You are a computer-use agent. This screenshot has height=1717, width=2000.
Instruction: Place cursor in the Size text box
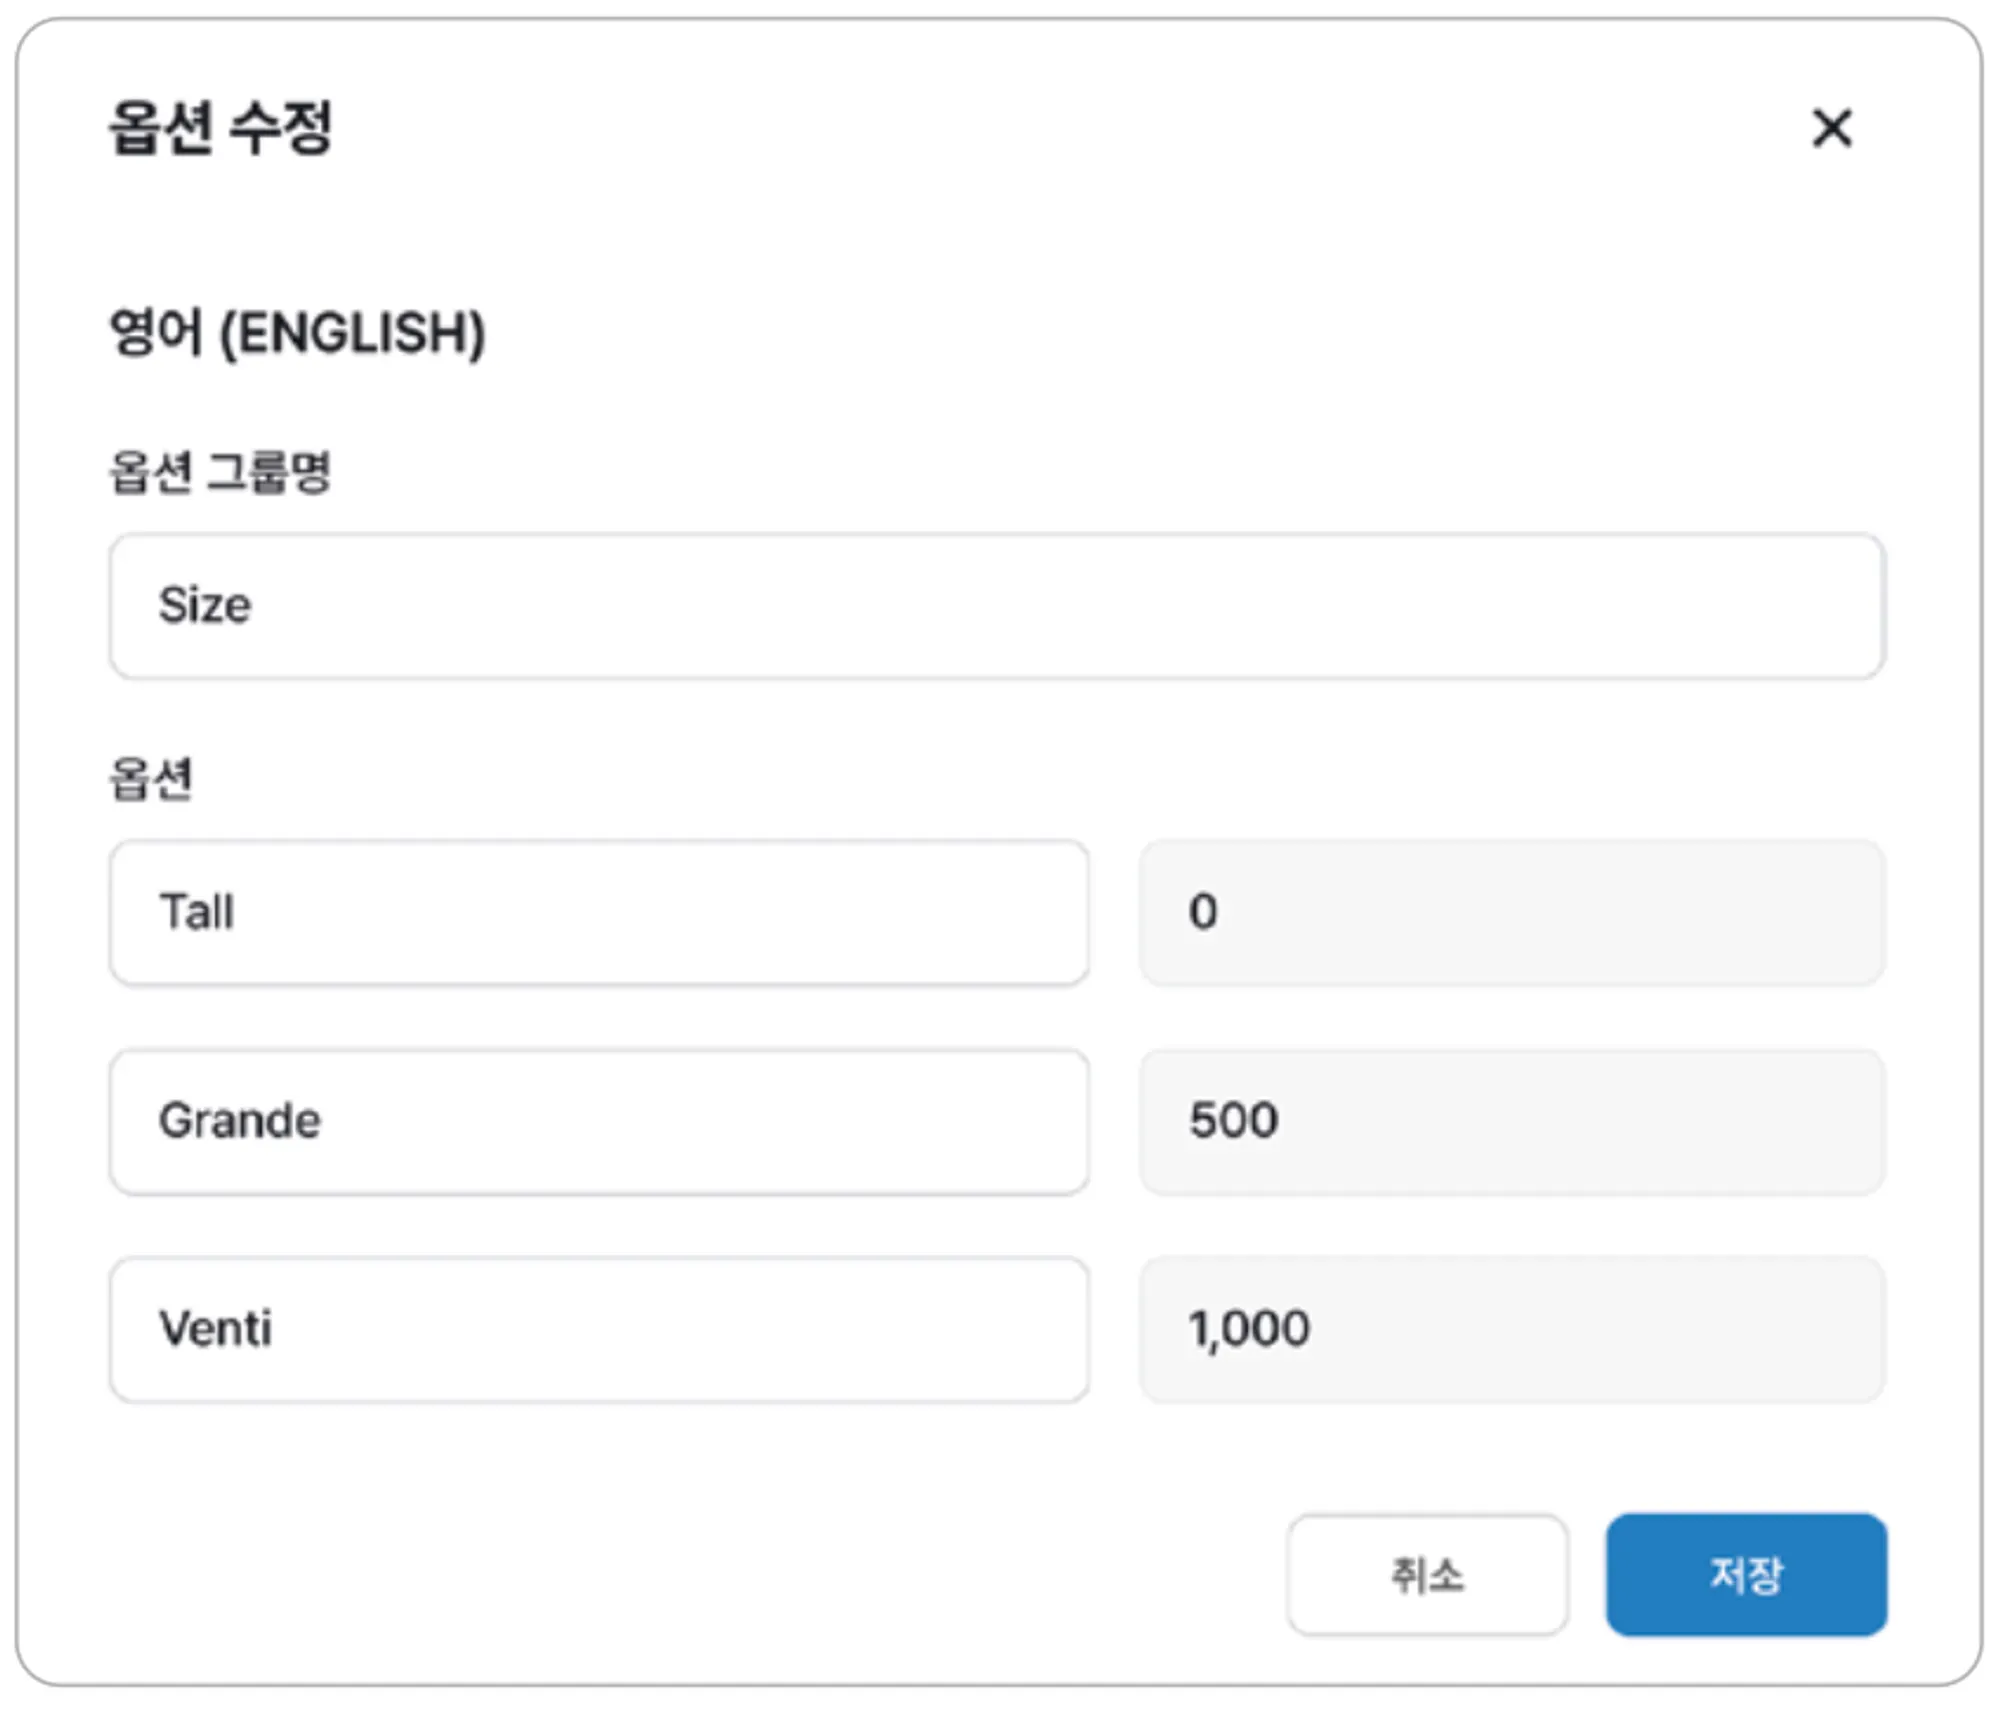tap(996, 606)
